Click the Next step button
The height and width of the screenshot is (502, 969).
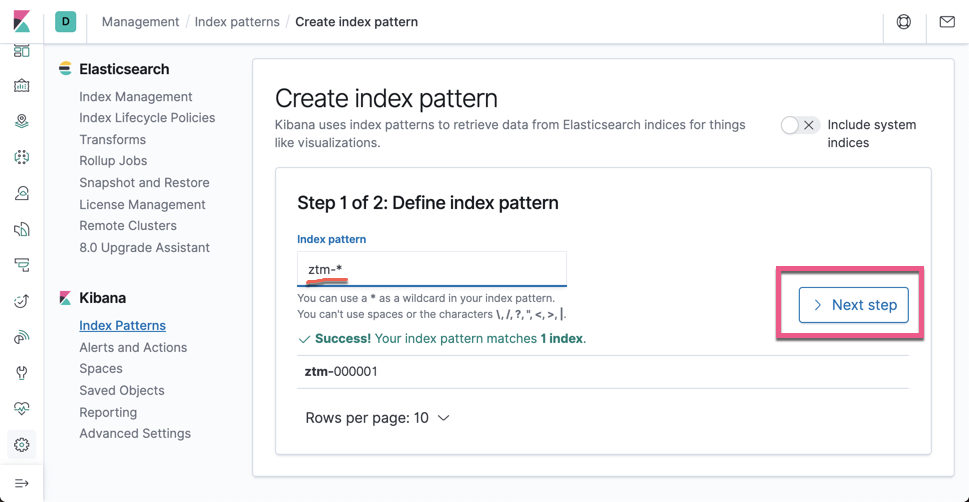pyautogui.click(x=853, y=305)
